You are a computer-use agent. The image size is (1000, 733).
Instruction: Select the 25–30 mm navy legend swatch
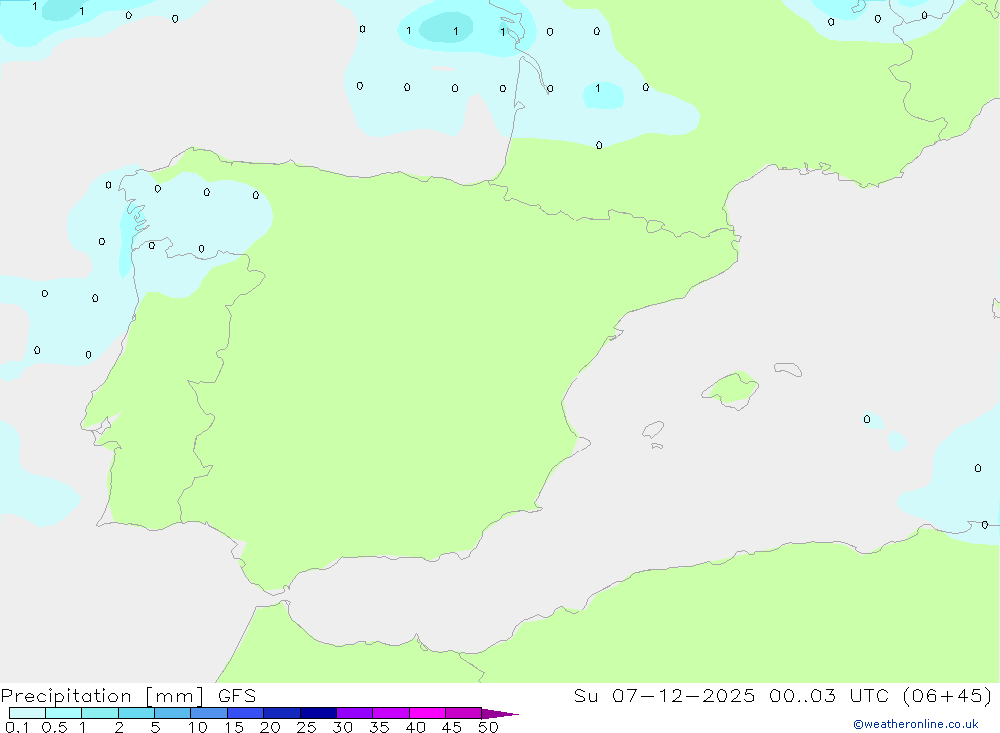click(x=318, y=713)
